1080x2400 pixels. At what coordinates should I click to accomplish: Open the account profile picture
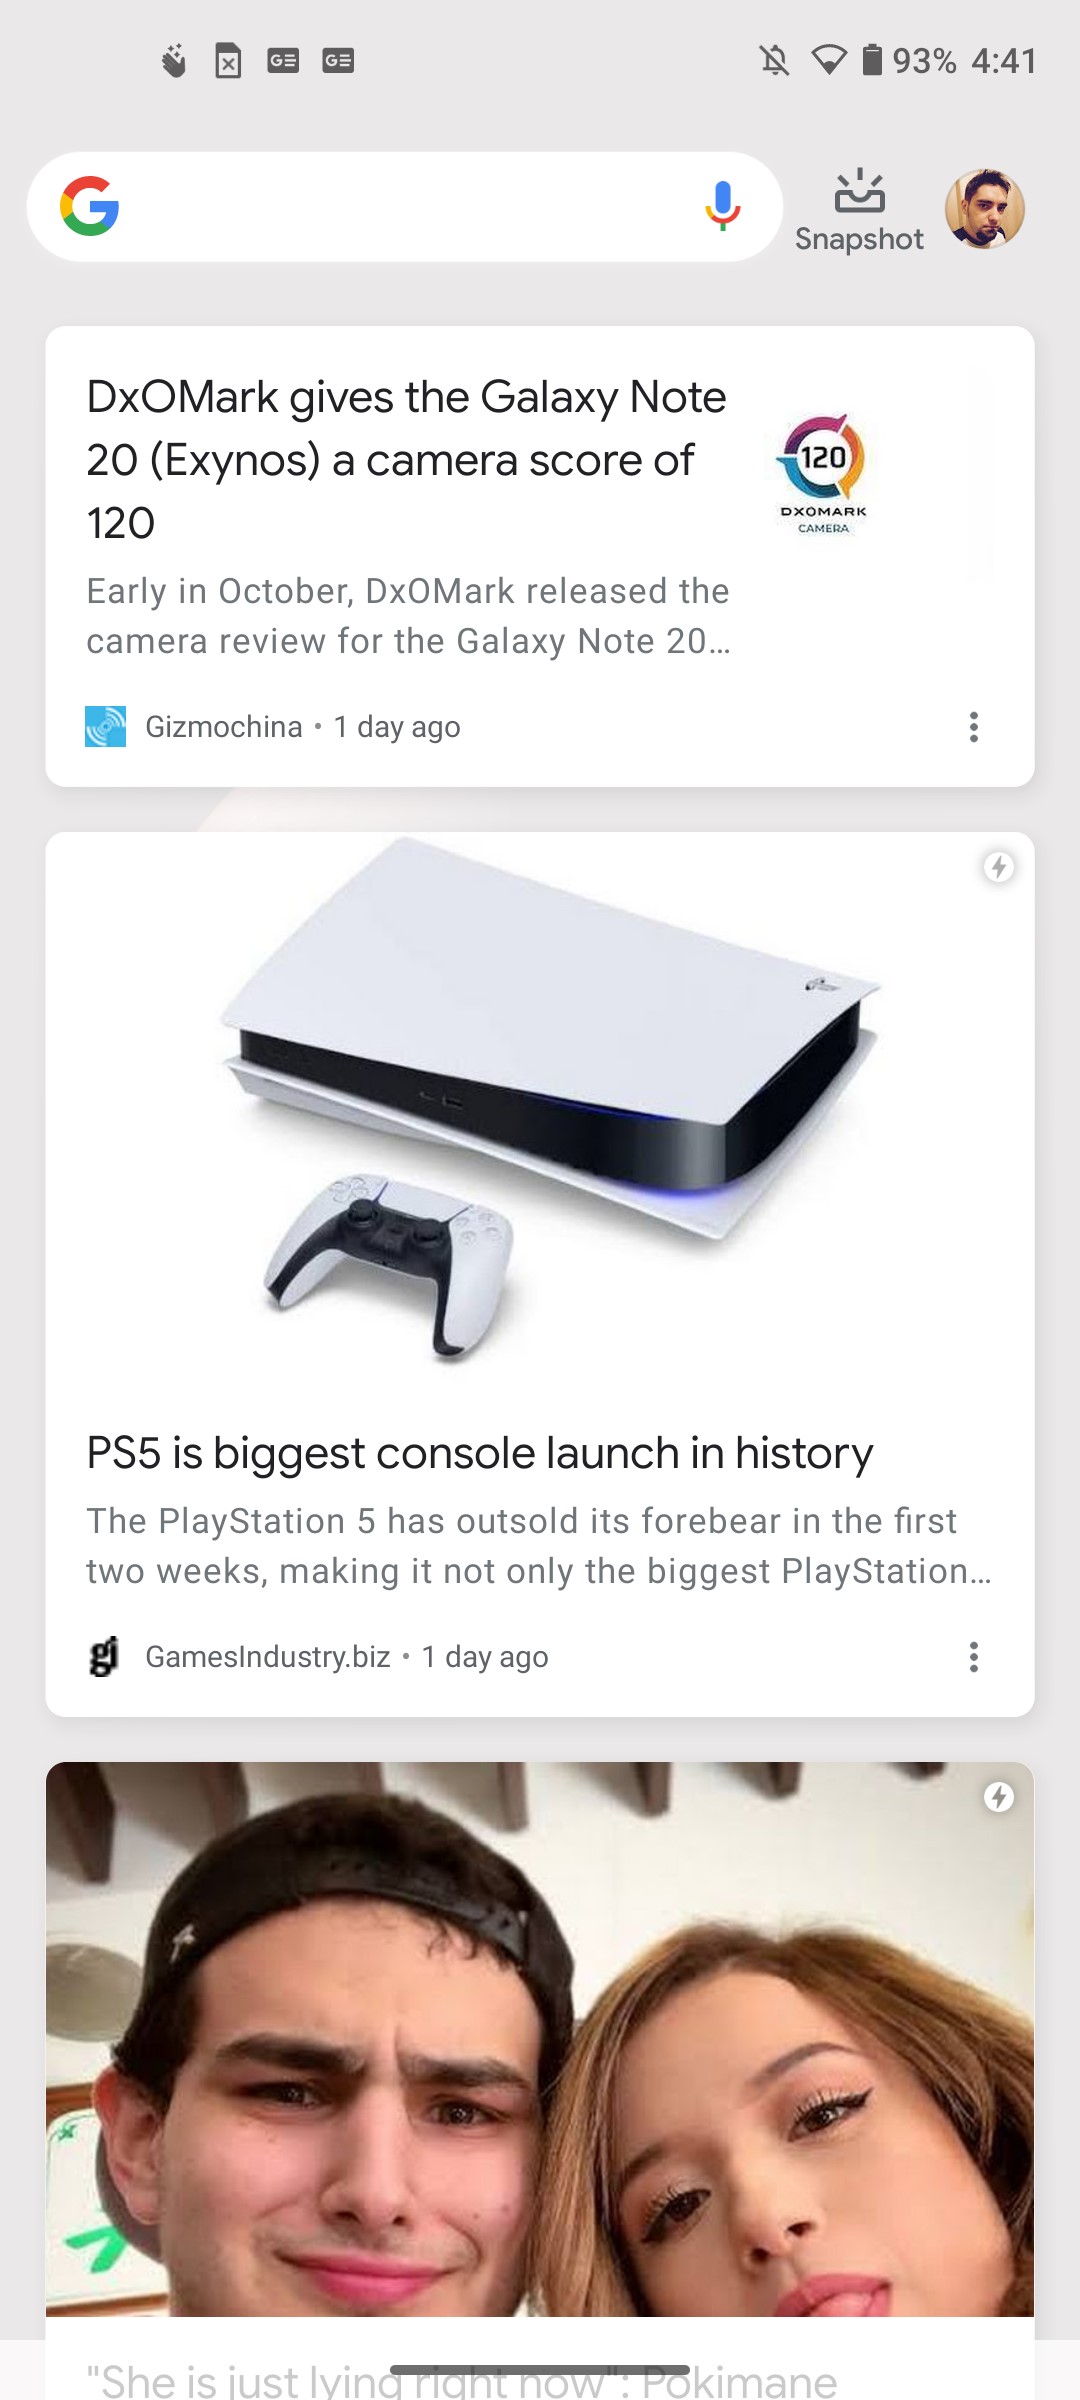pyautogui.click(x=985, y=208)
